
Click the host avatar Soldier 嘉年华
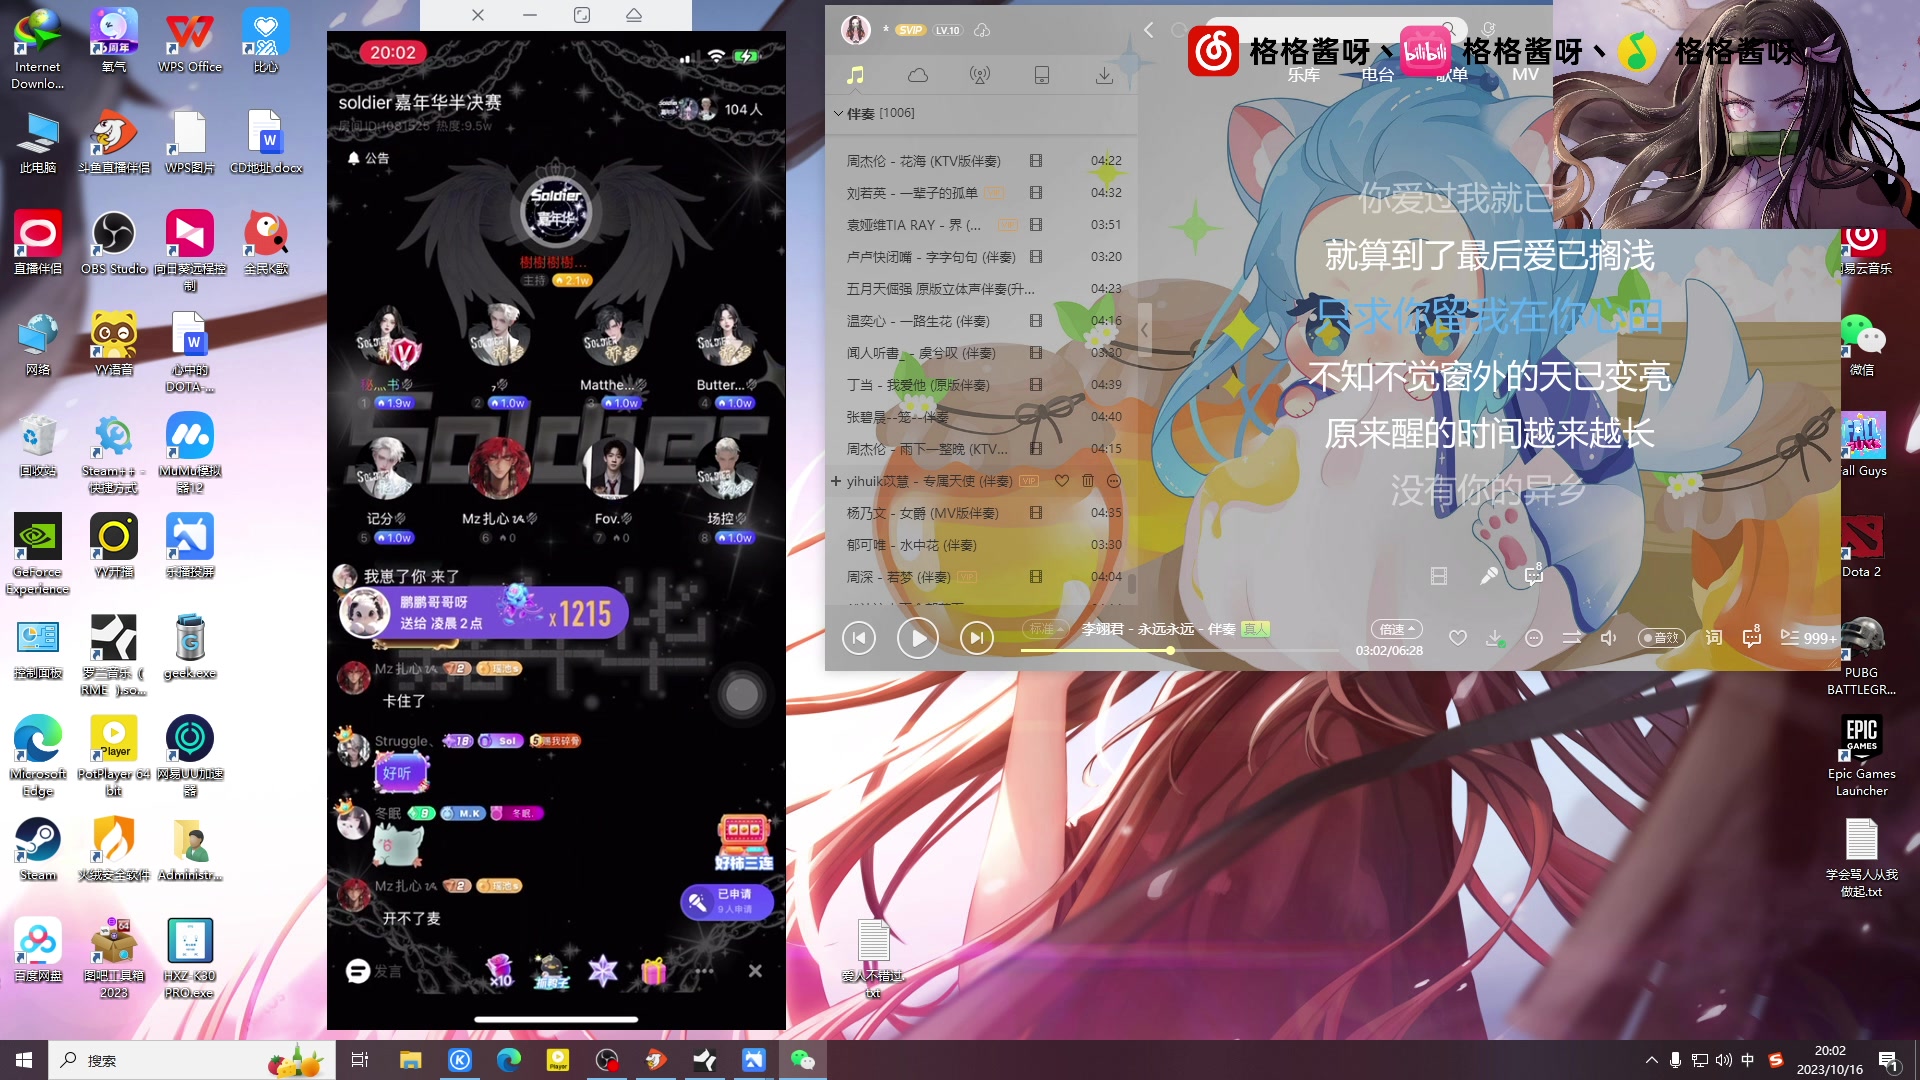tap(556, 212)
